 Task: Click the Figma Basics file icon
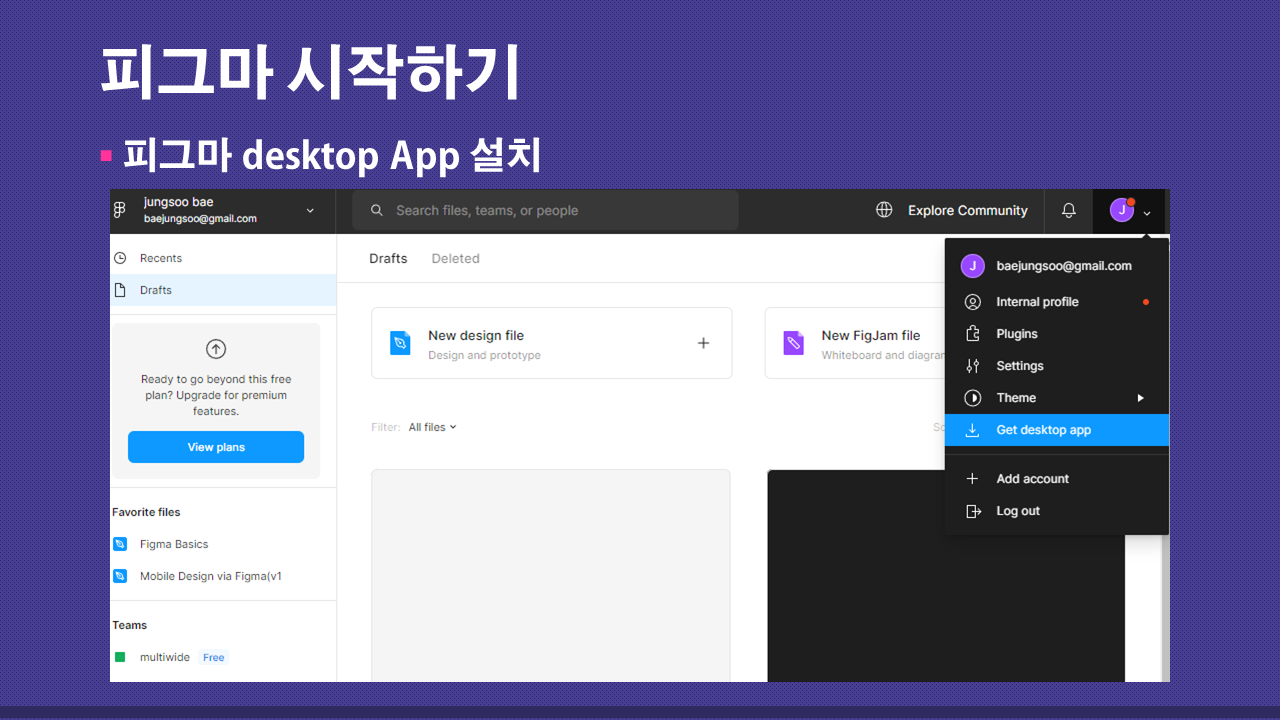(x=120, y=544)
